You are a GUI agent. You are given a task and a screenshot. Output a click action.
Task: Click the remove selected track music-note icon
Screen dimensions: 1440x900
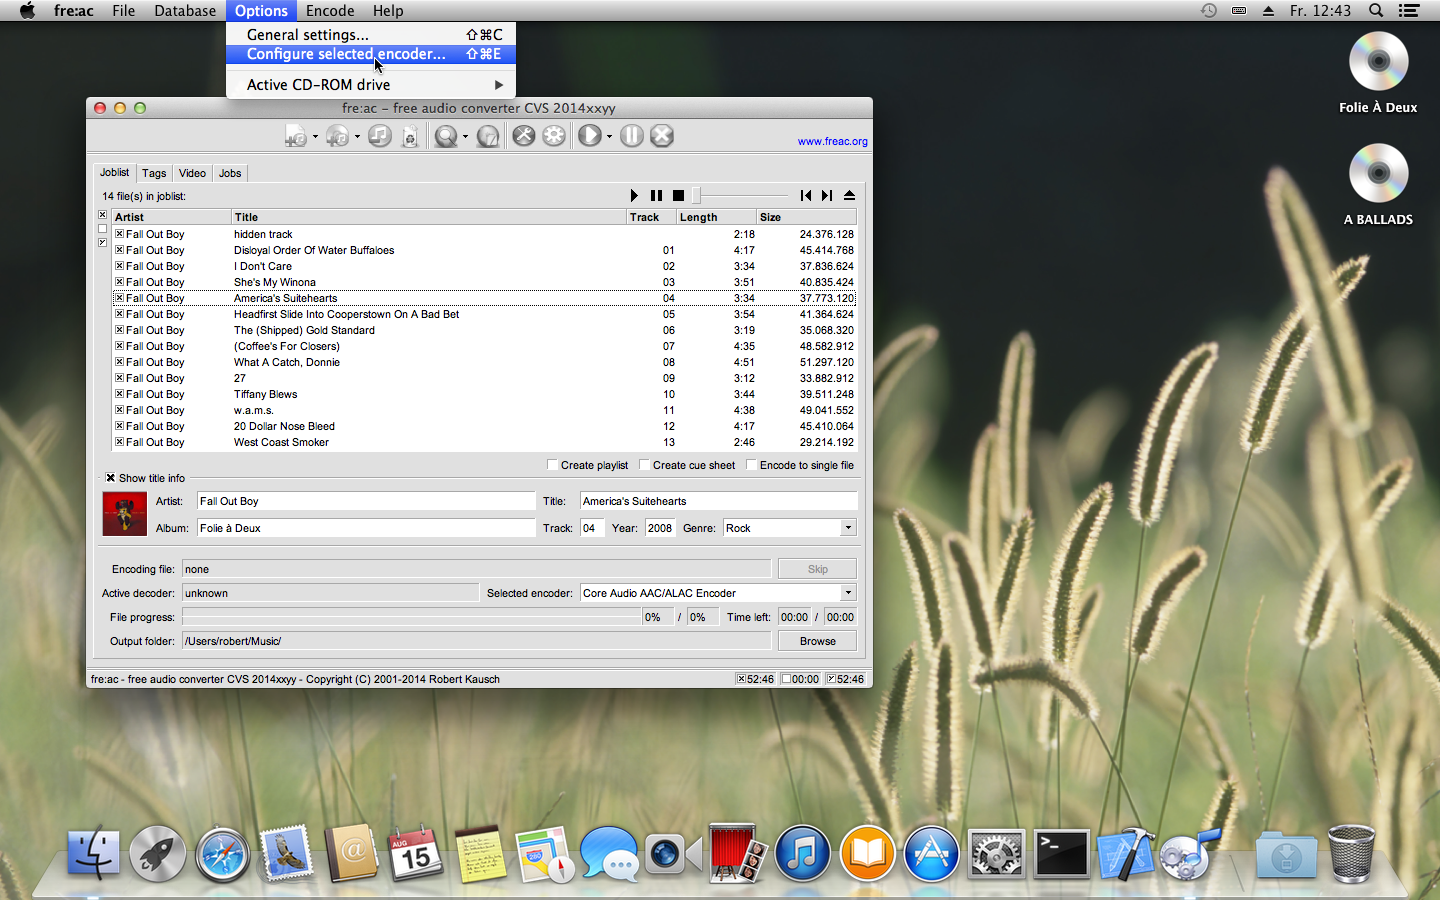(379, 136)
